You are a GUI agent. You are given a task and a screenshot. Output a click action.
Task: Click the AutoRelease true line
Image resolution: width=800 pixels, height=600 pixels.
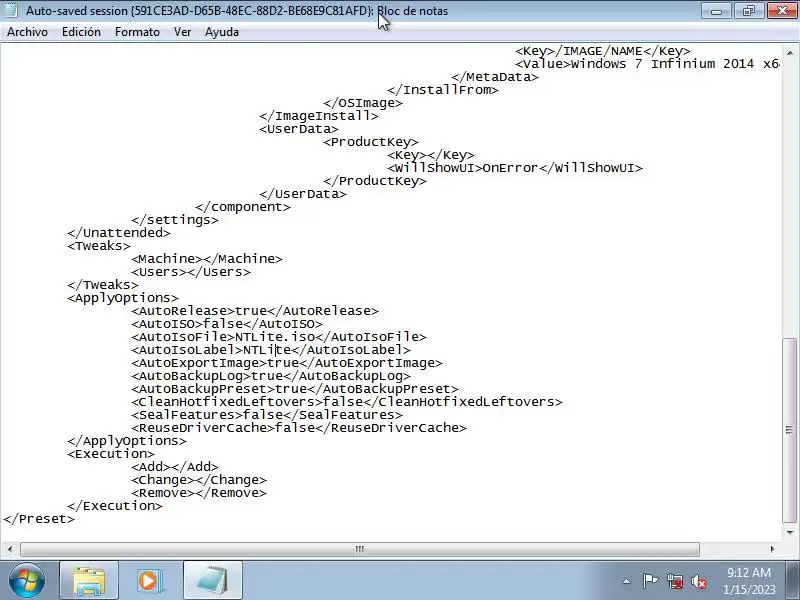coord(255,311)
